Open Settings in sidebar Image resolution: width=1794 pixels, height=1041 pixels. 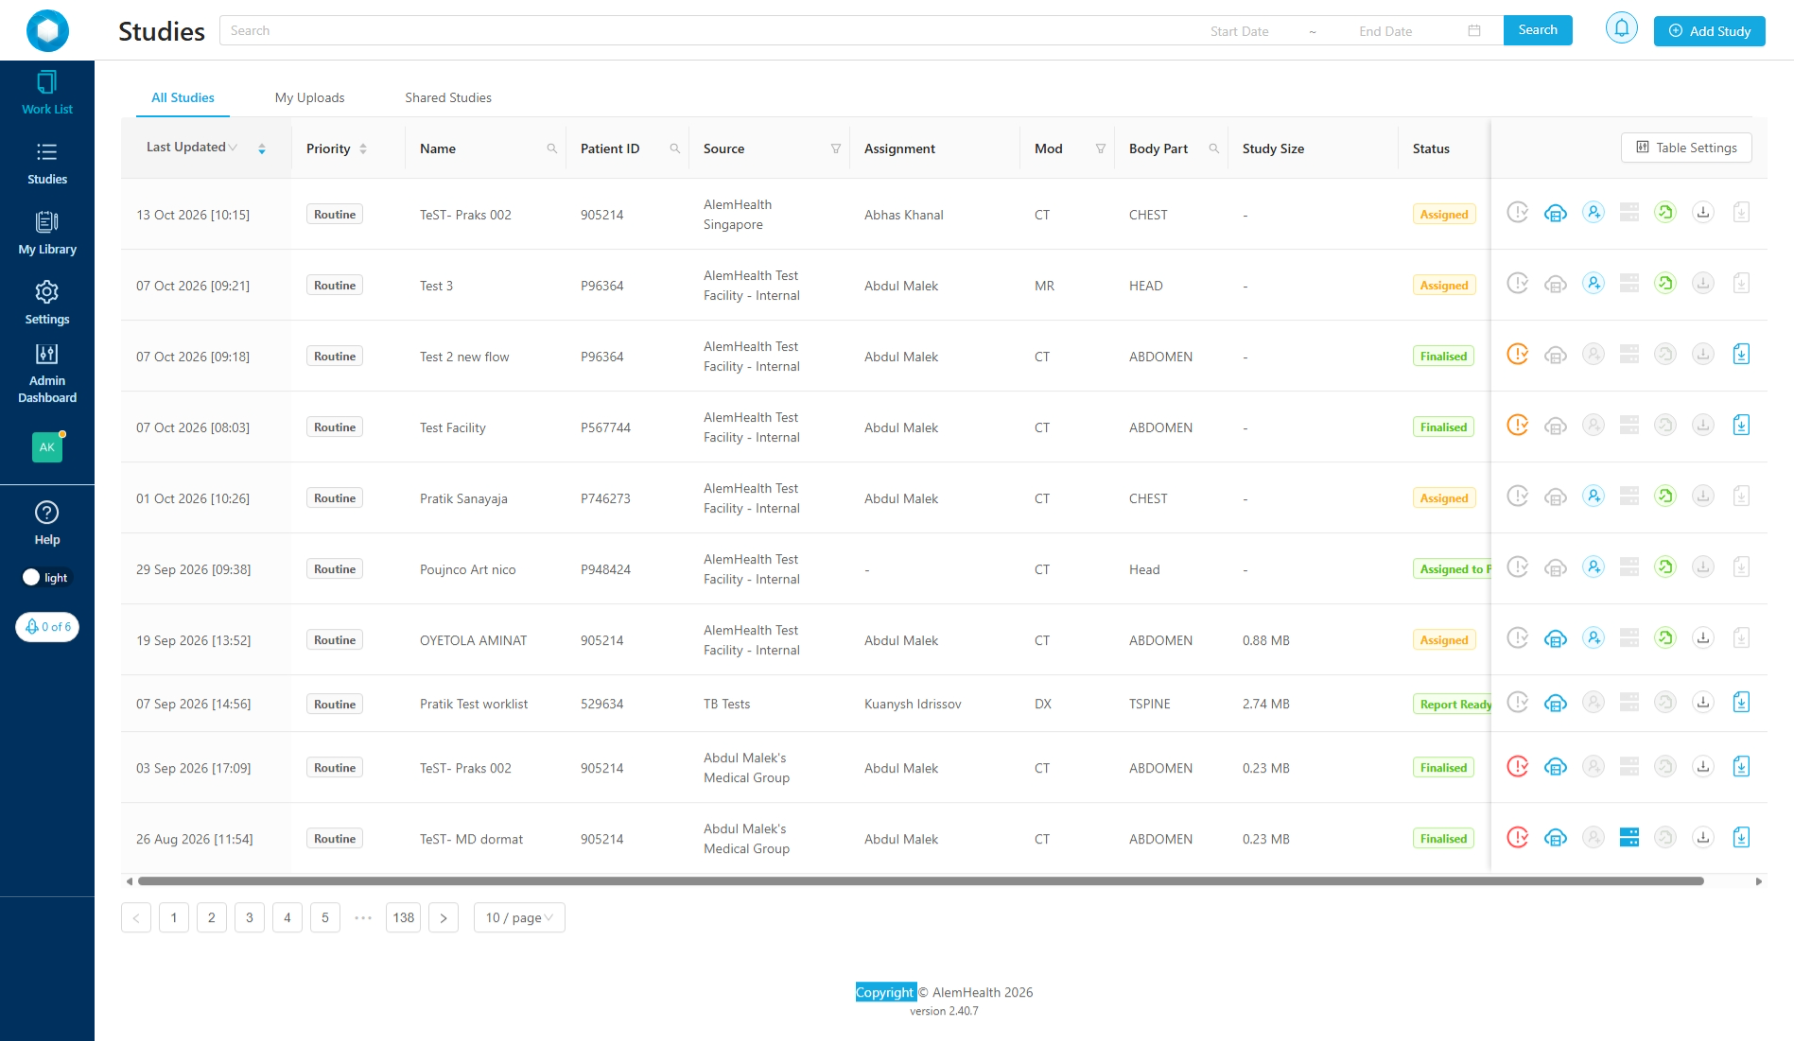(x=47, y=303)
